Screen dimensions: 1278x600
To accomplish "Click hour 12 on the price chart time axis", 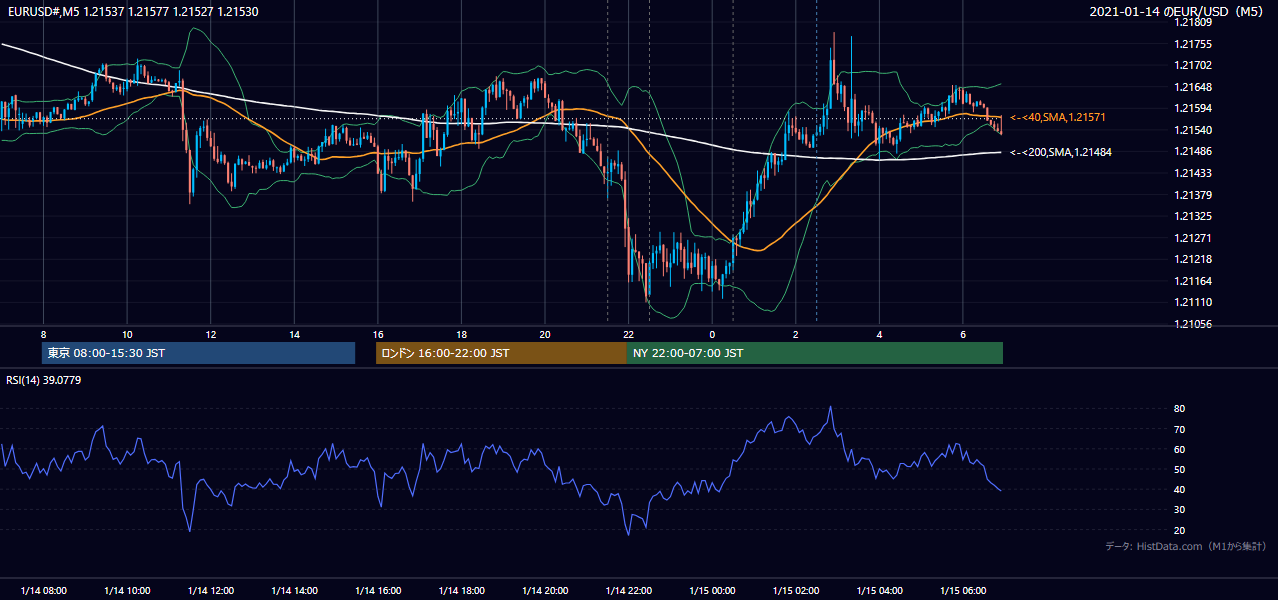I will [x=210, y=334].
